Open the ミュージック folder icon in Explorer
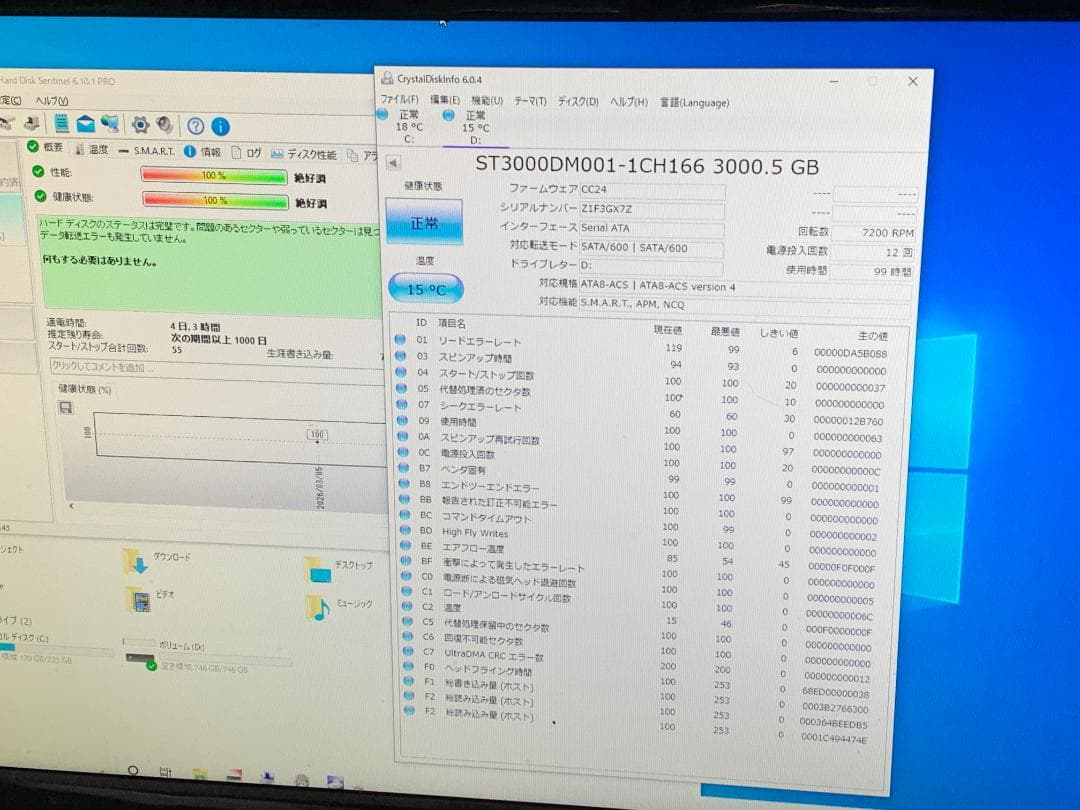 [318, 608]
